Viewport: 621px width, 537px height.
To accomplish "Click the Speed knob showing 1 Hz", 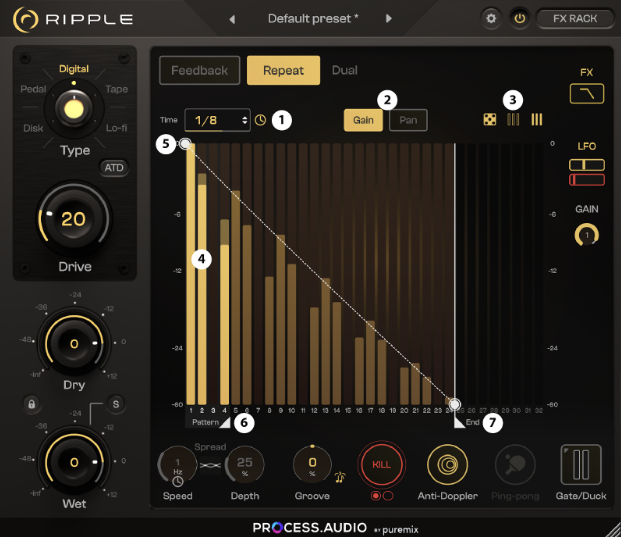I will point(177,466).
